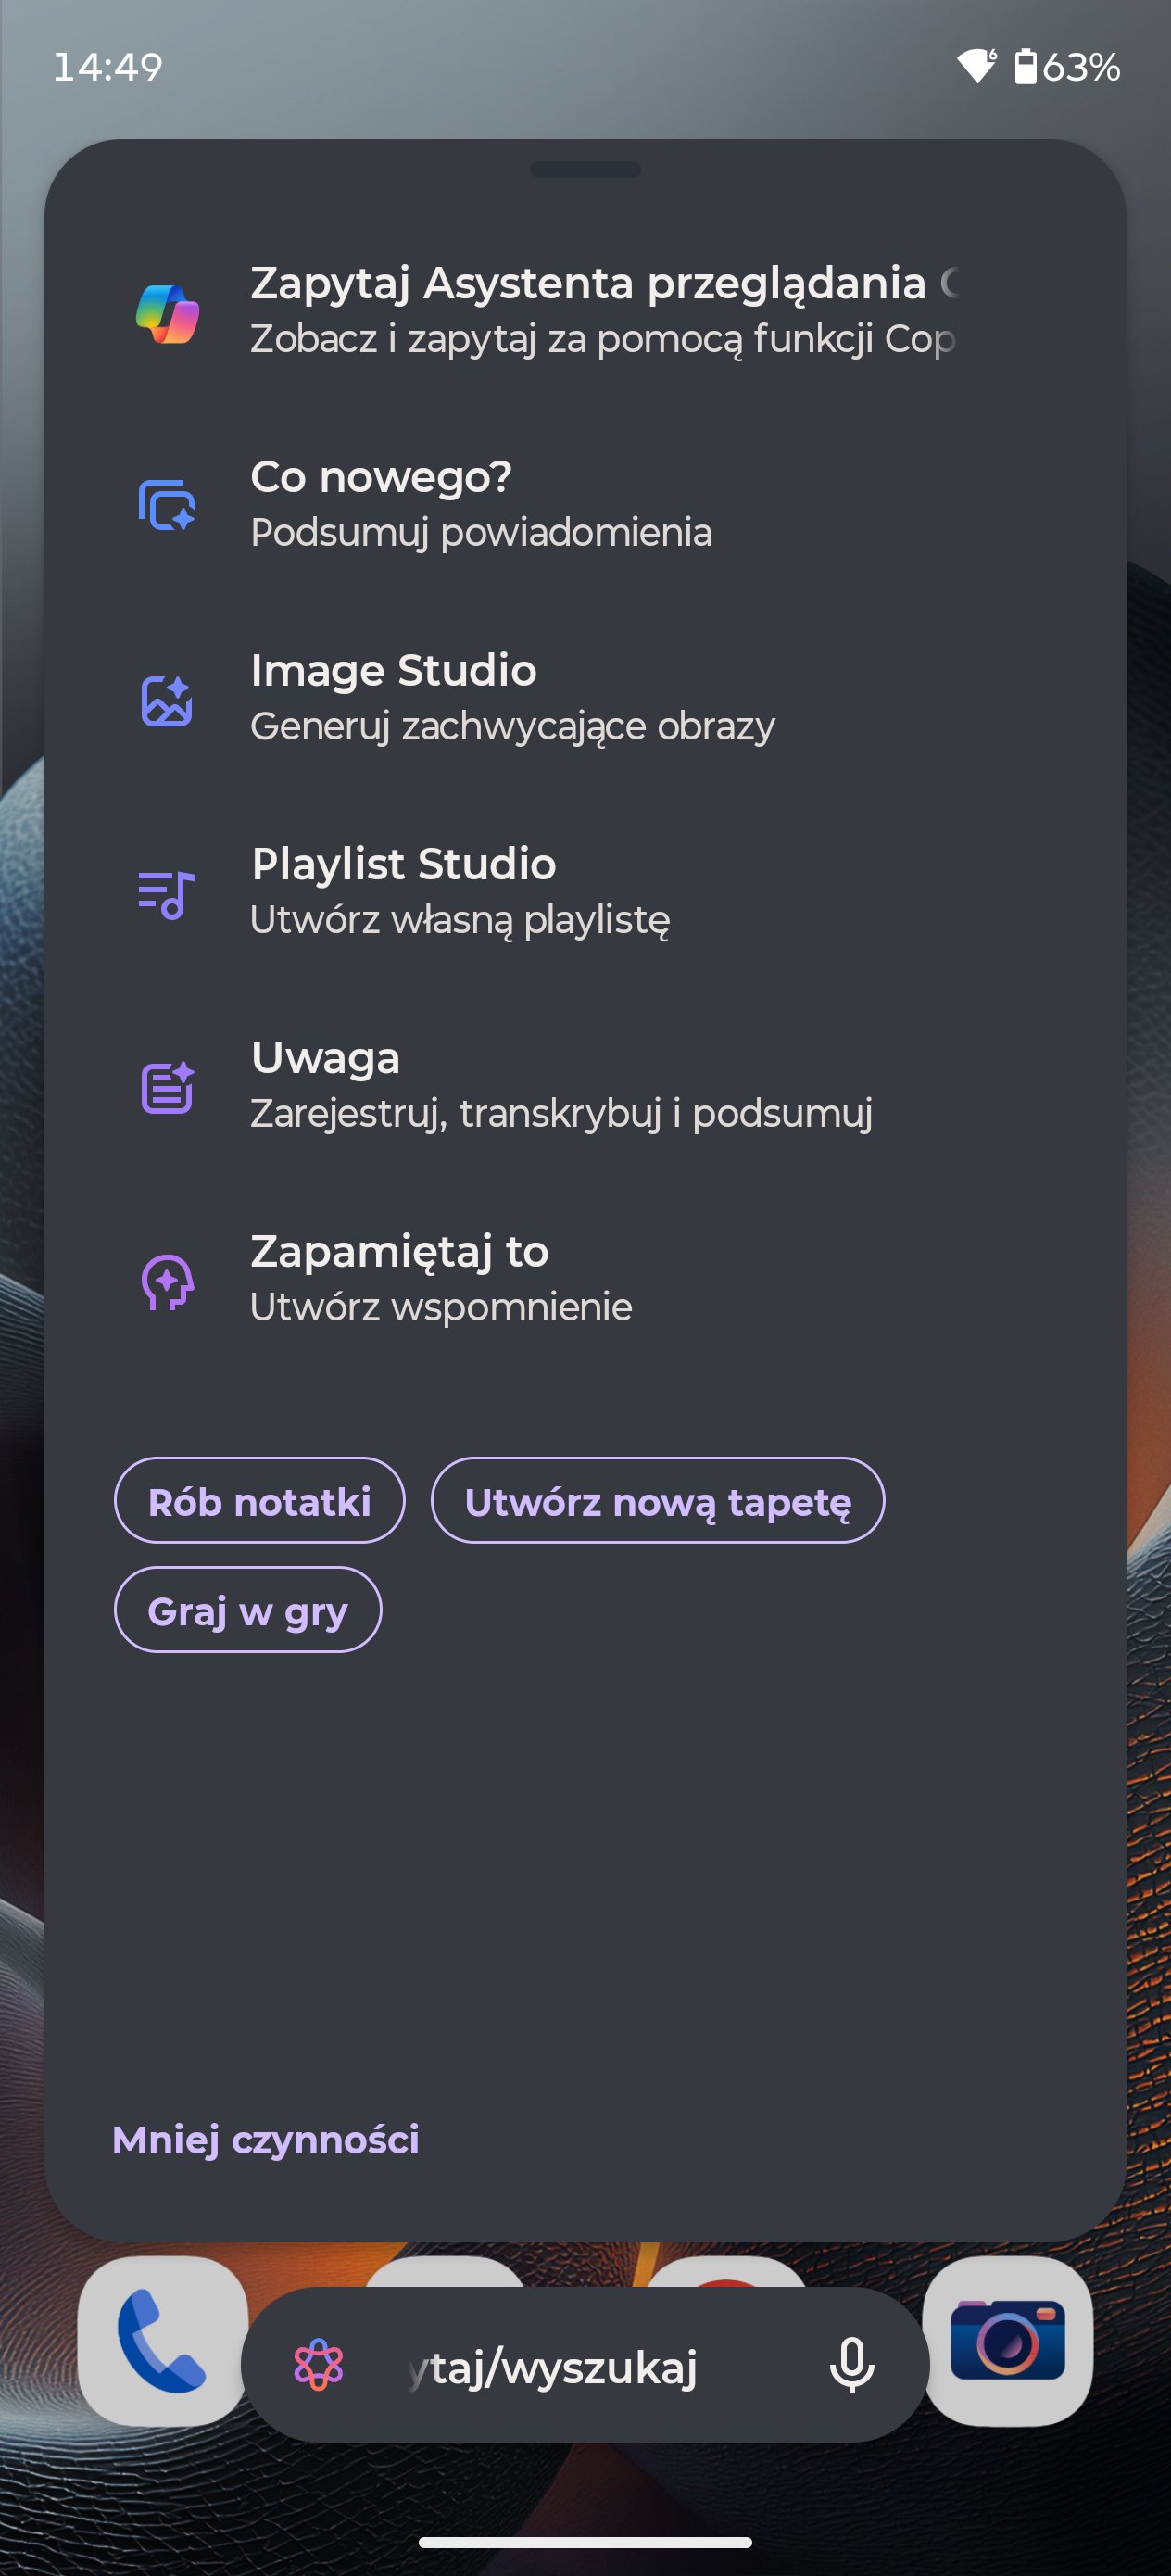Tap the Image Studio picture icon
This screenshot has height=2576, width=1171.
pyautogui.click(x=167, y=700)
